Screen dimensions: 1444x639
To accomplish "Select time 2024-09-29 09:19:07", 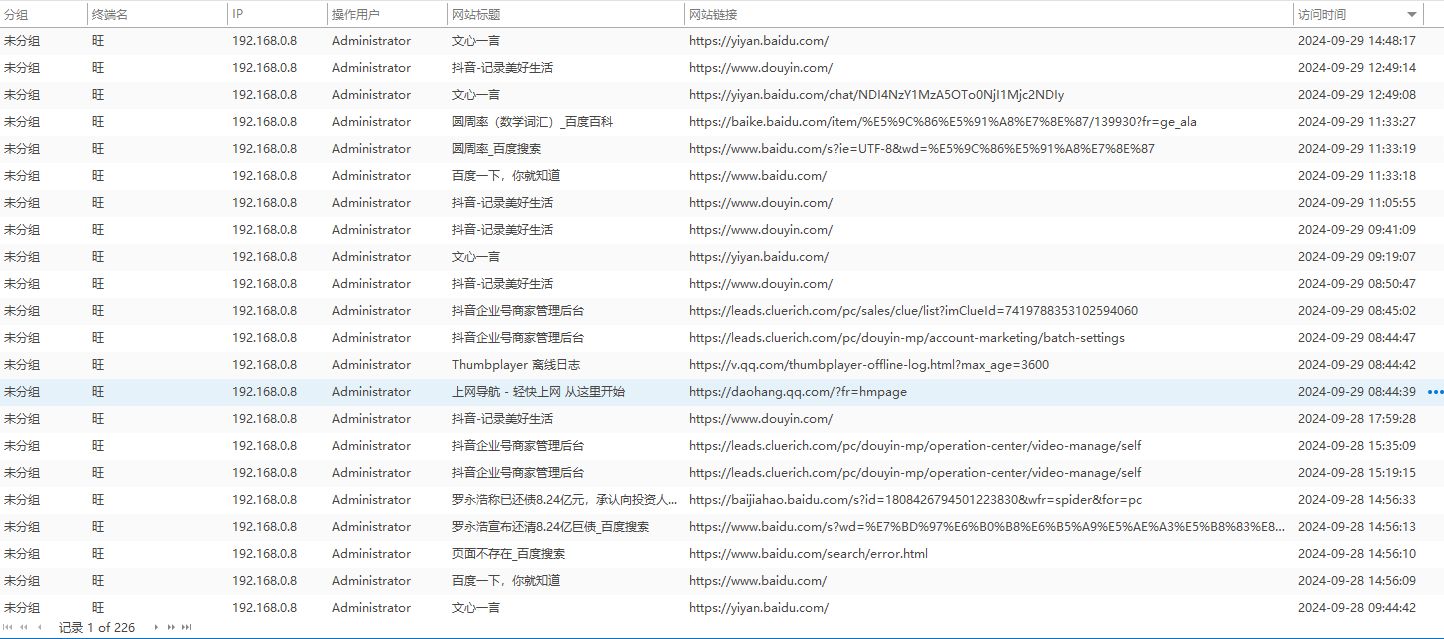I will [x=1357, y=257].
